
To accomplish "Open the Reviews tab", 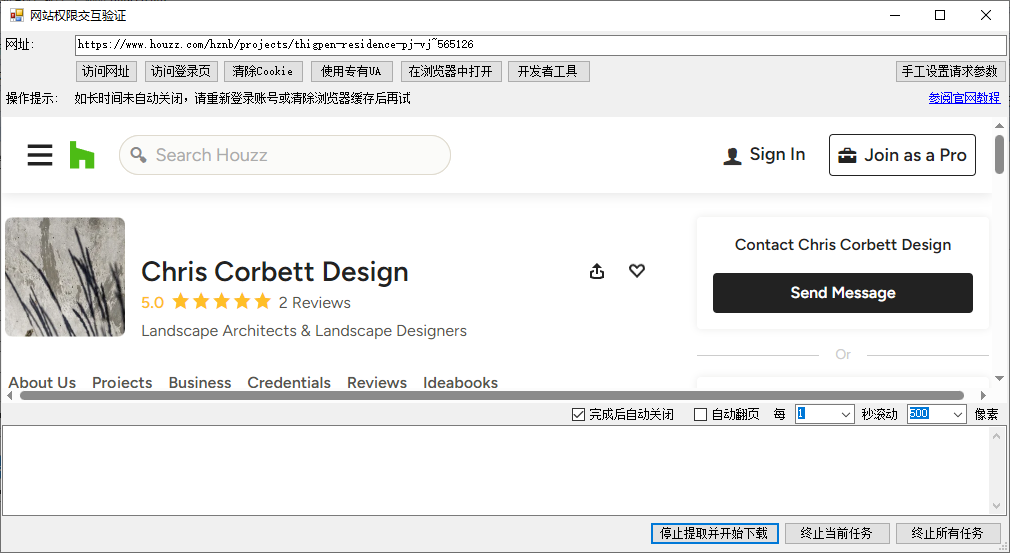I will click(x=377, y=382).
